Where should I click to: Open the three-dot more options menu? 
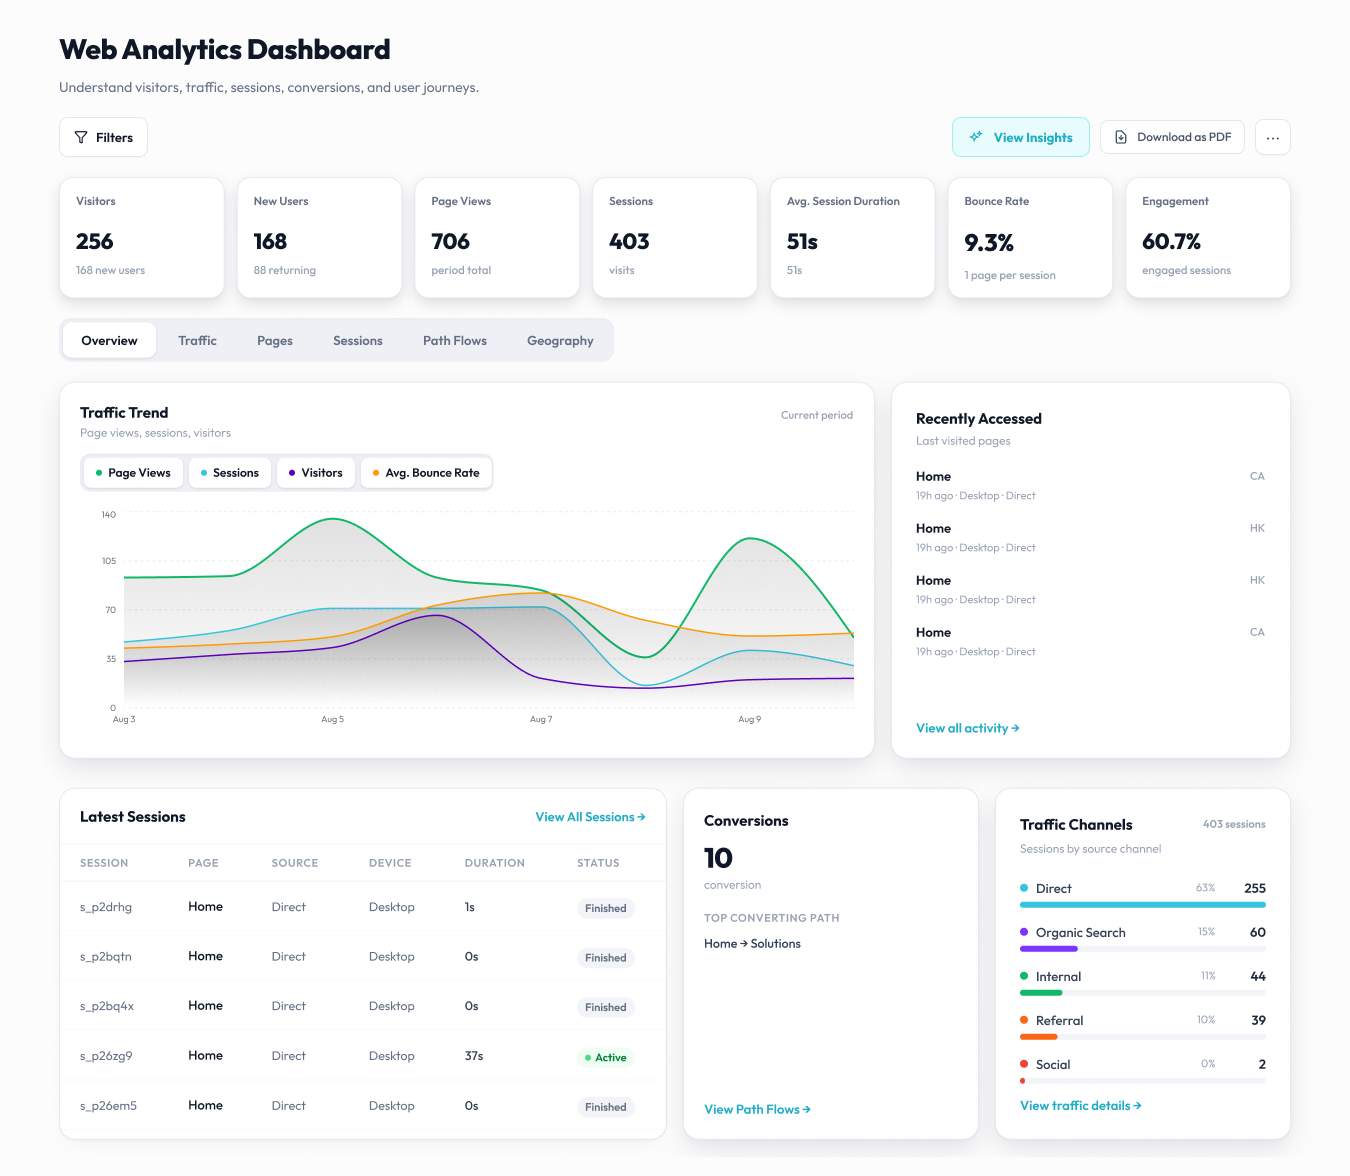[1272, 137]
